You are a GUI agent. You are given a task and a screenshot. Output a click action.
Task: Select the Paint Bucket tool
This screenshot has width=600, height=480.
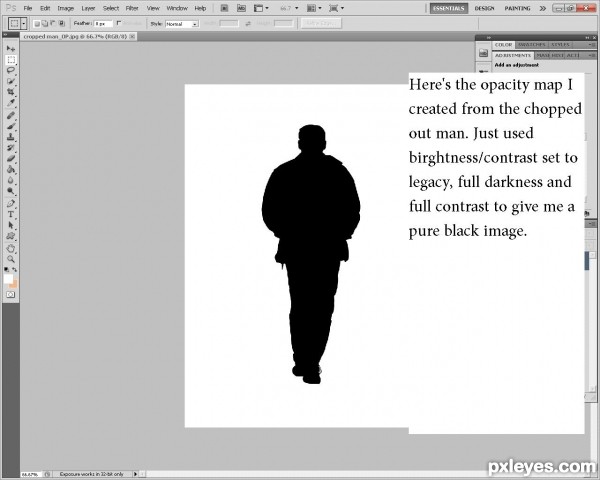(11, 169)
